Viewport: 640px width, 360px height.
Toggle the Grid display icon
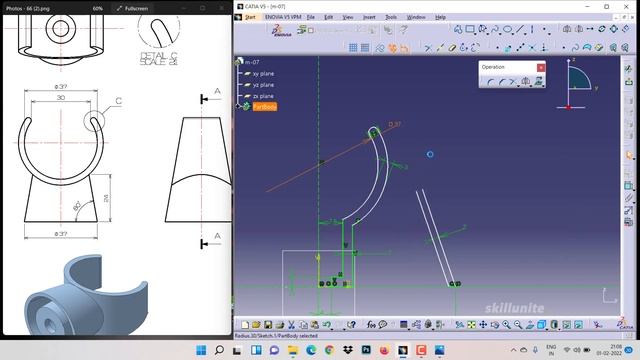[353, 48]
